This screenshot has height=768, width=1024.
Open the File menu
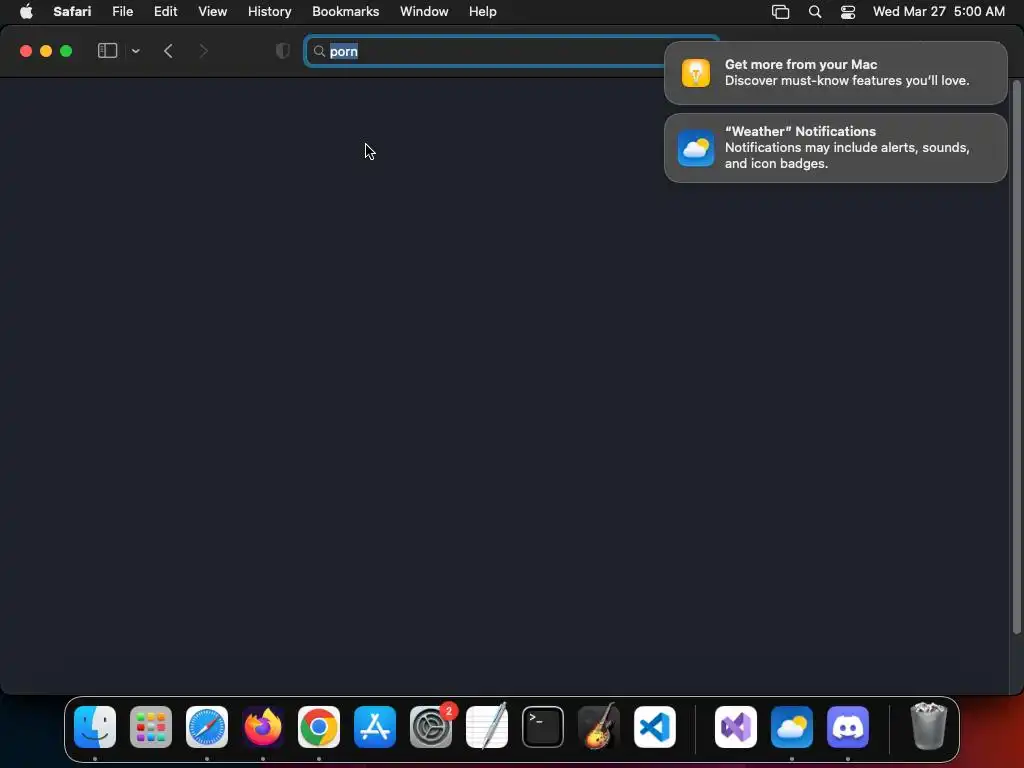coord(122,11)
